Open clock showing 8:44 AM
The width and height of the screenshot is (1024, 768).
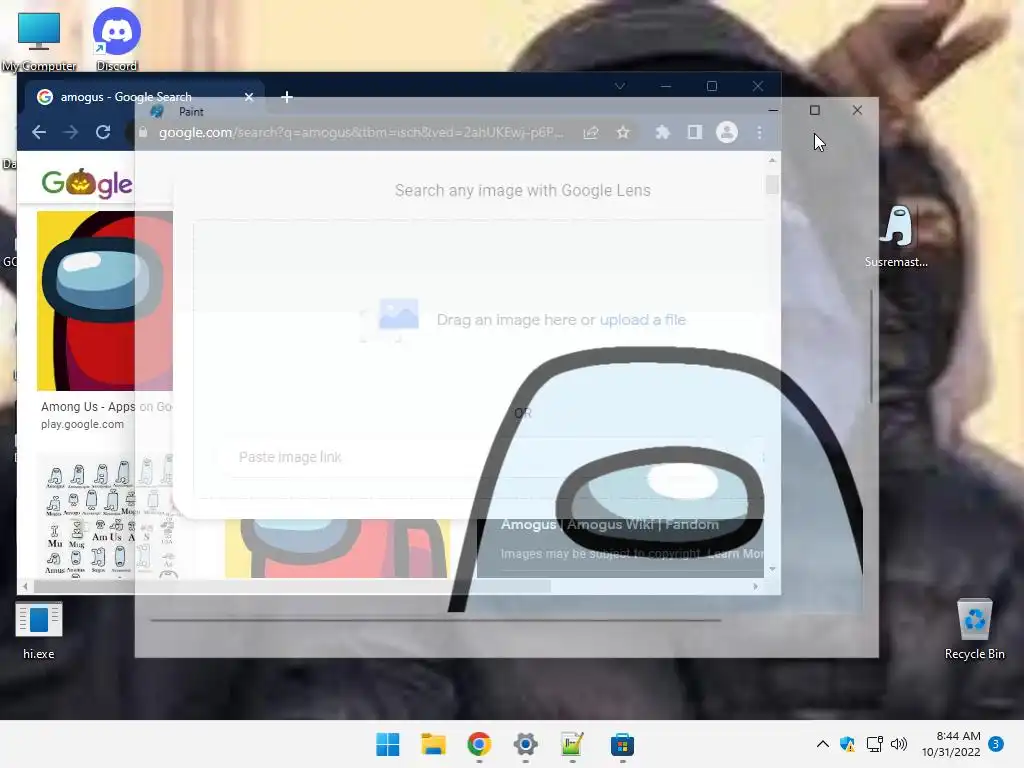[951, 744]
